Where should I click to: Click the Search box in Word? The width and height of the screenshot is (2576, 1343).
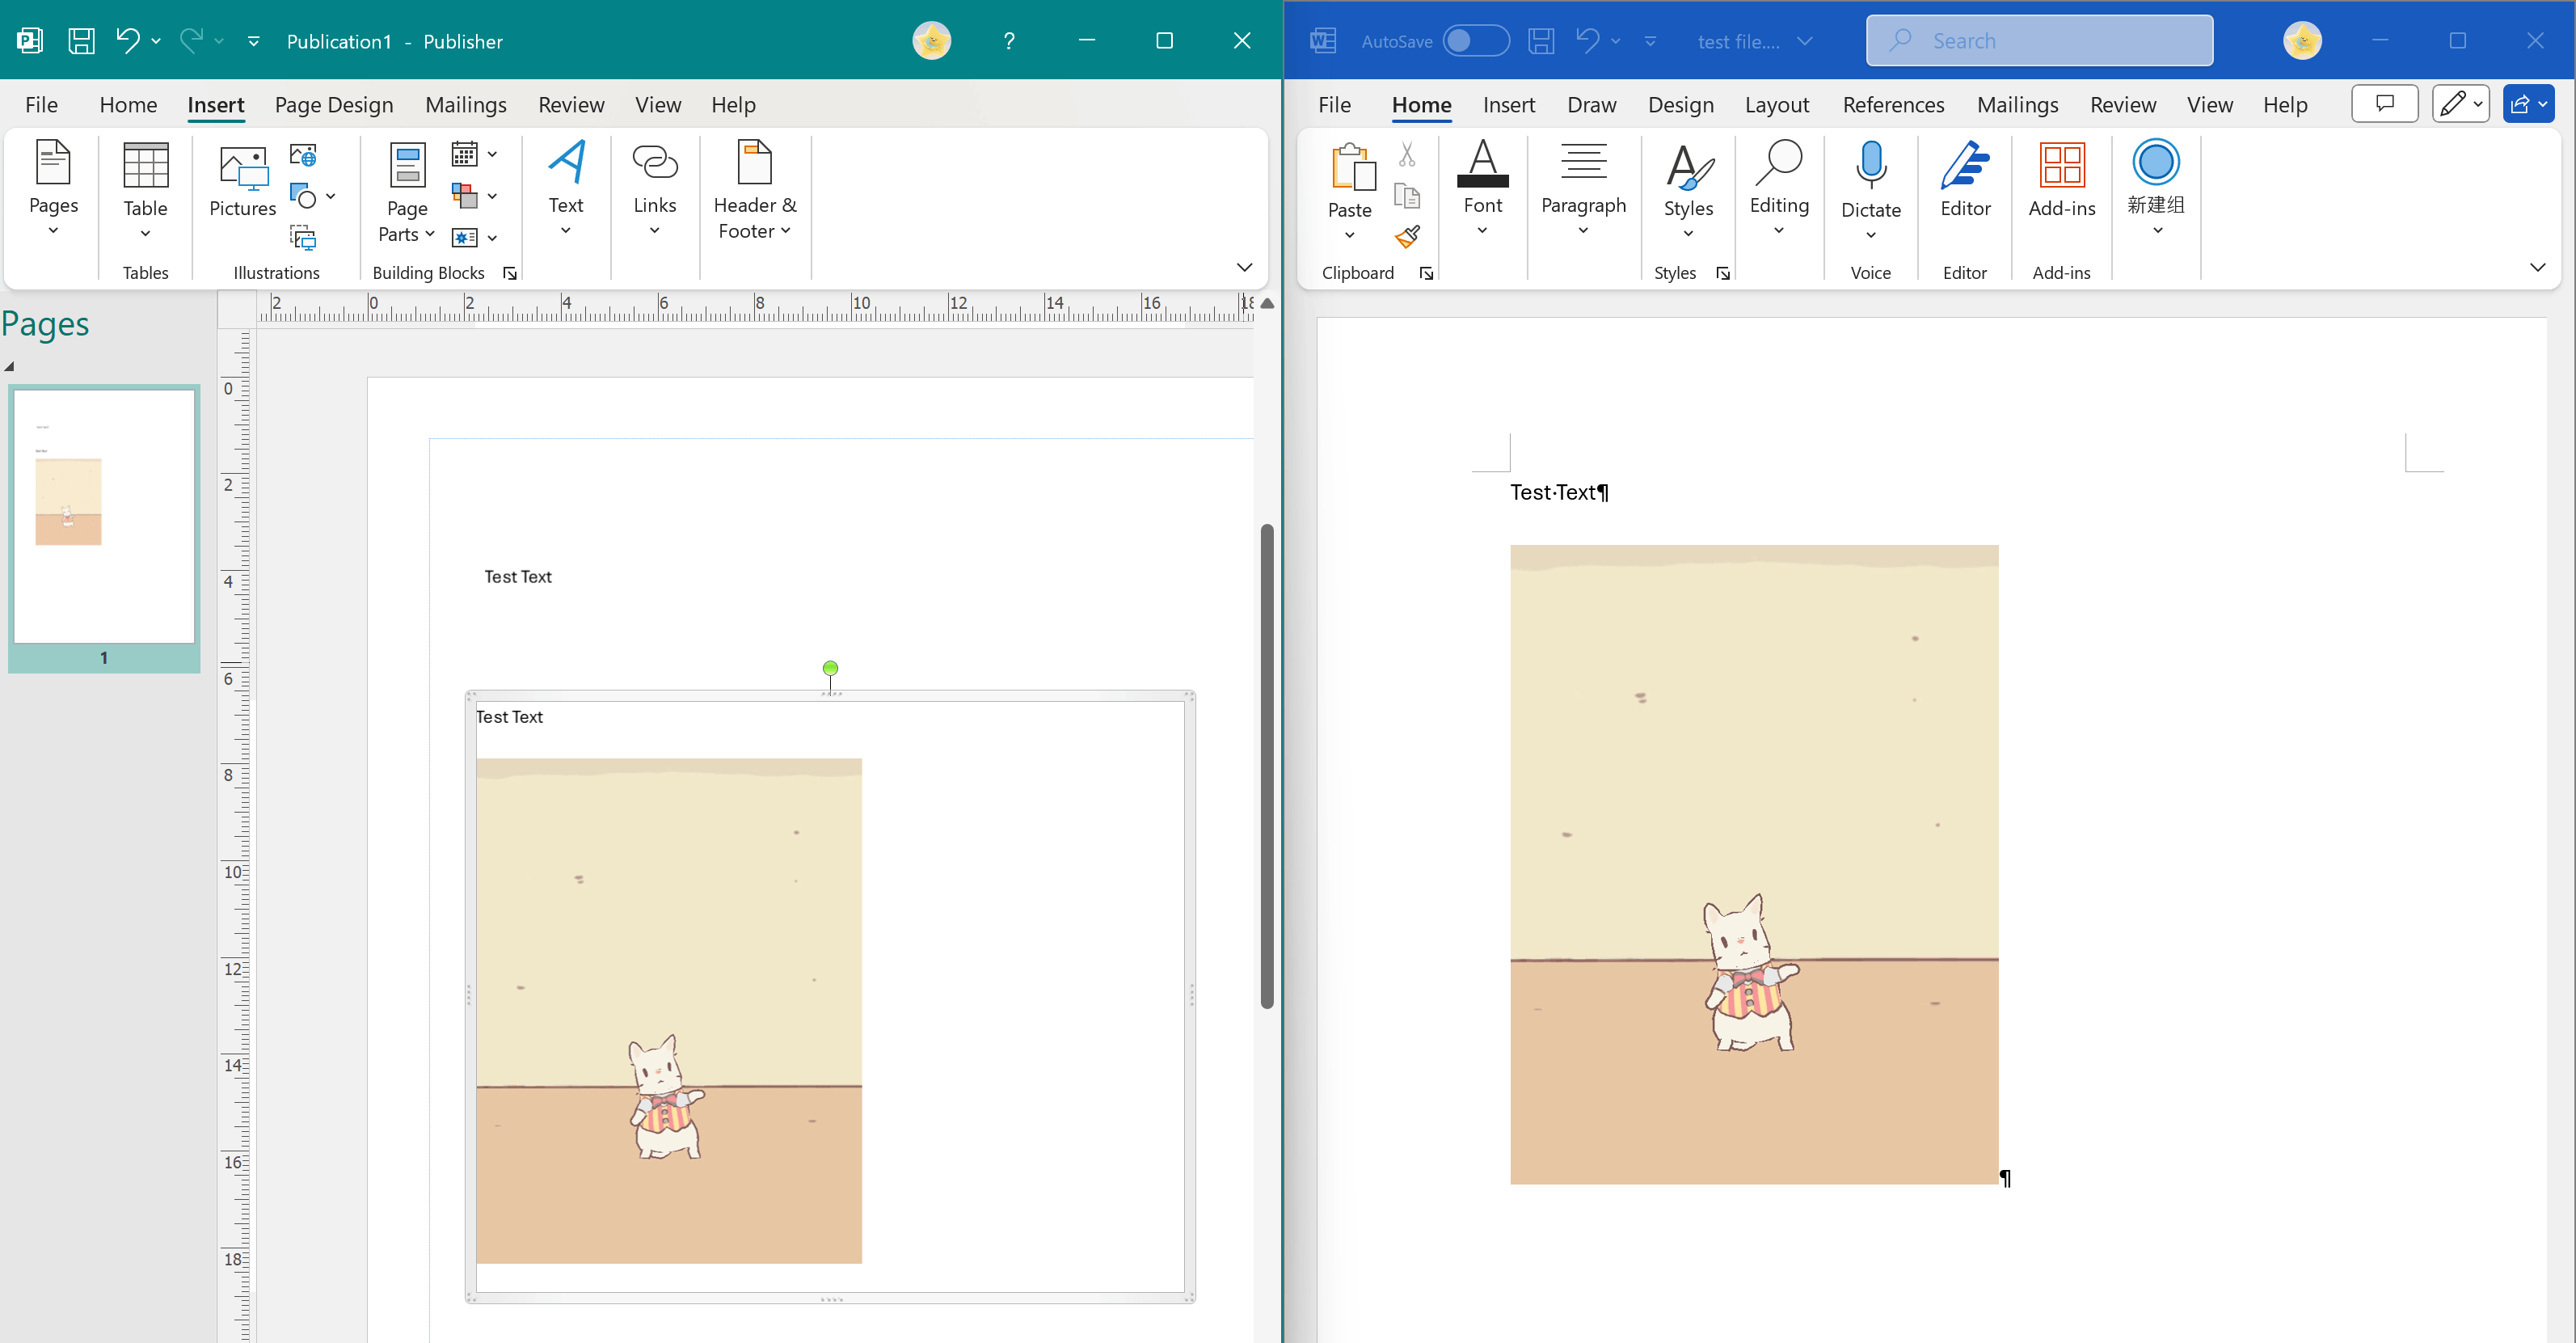coord(2039,41)
